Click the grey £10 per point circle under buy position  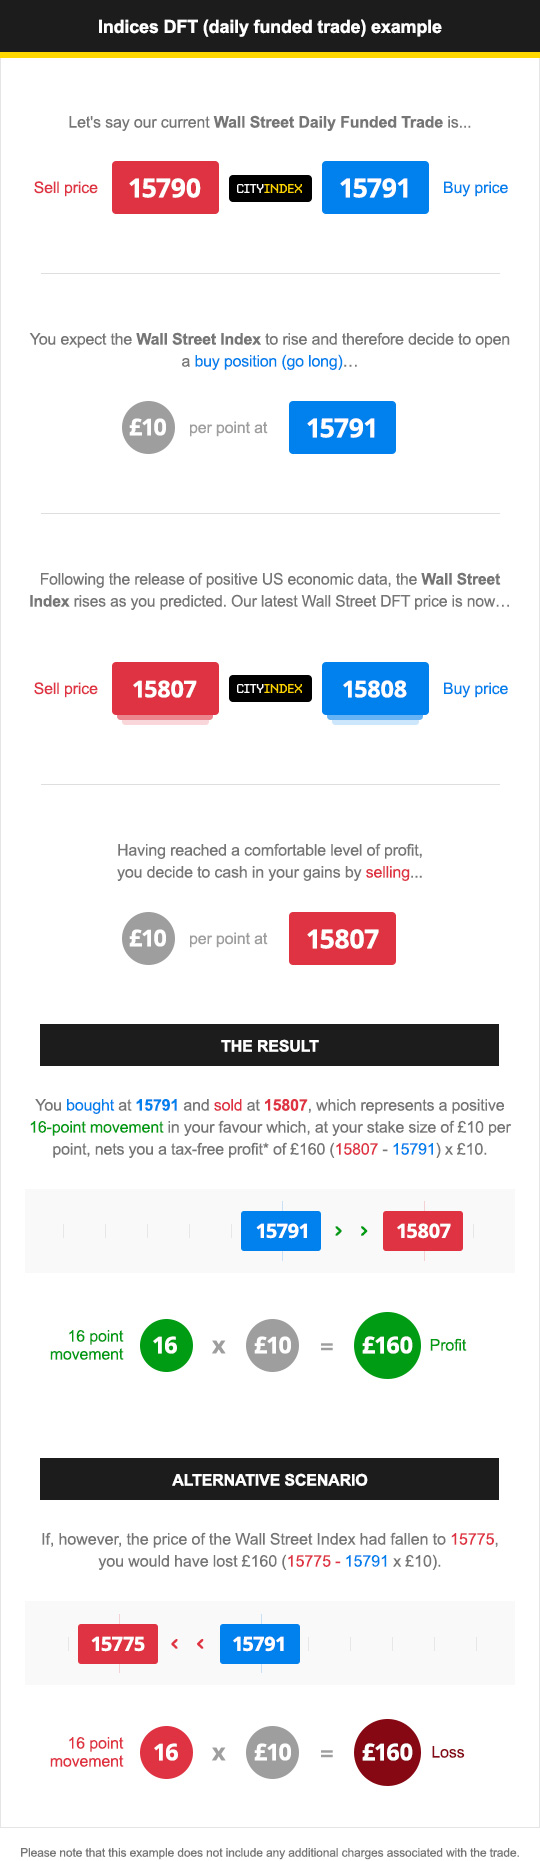click(148, 428)
